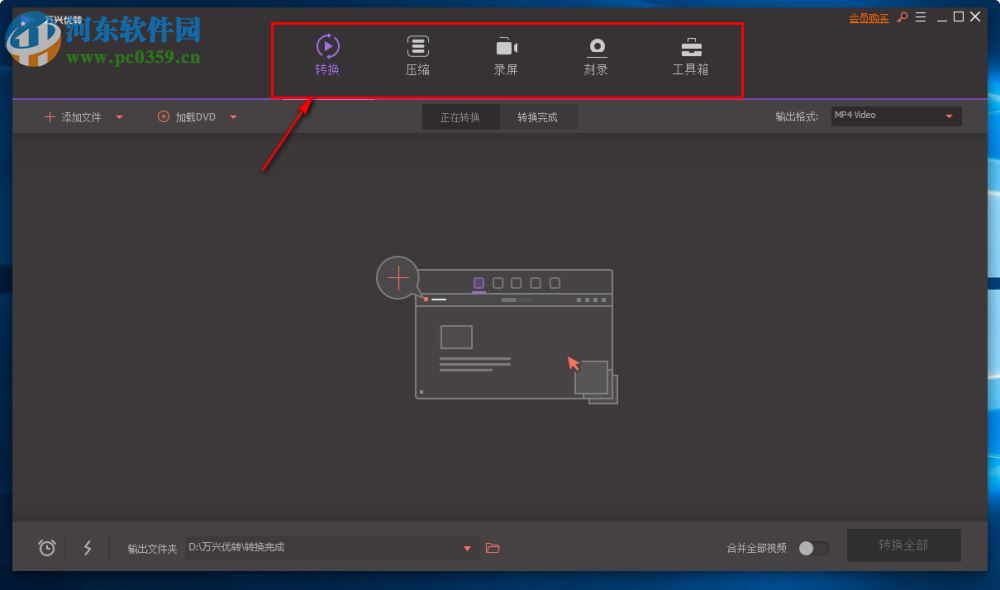
Task: Open the 工具箱 (Toolbox) panel
Action: pos(690,58)
